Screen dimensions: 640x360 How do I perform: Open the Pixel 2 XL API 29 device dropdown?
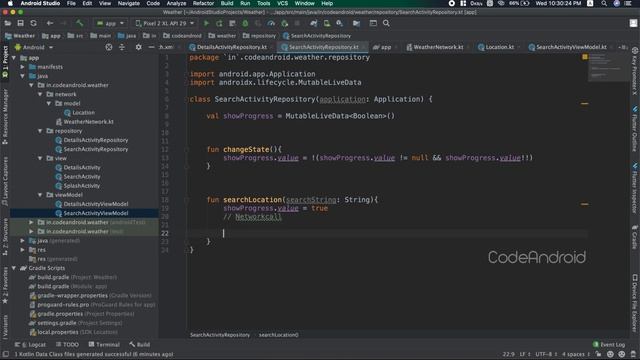click(164, 23)
